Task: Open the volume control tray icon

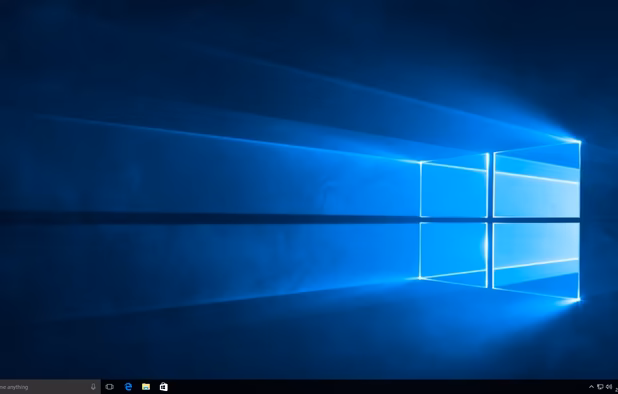Action: (609, 387)
